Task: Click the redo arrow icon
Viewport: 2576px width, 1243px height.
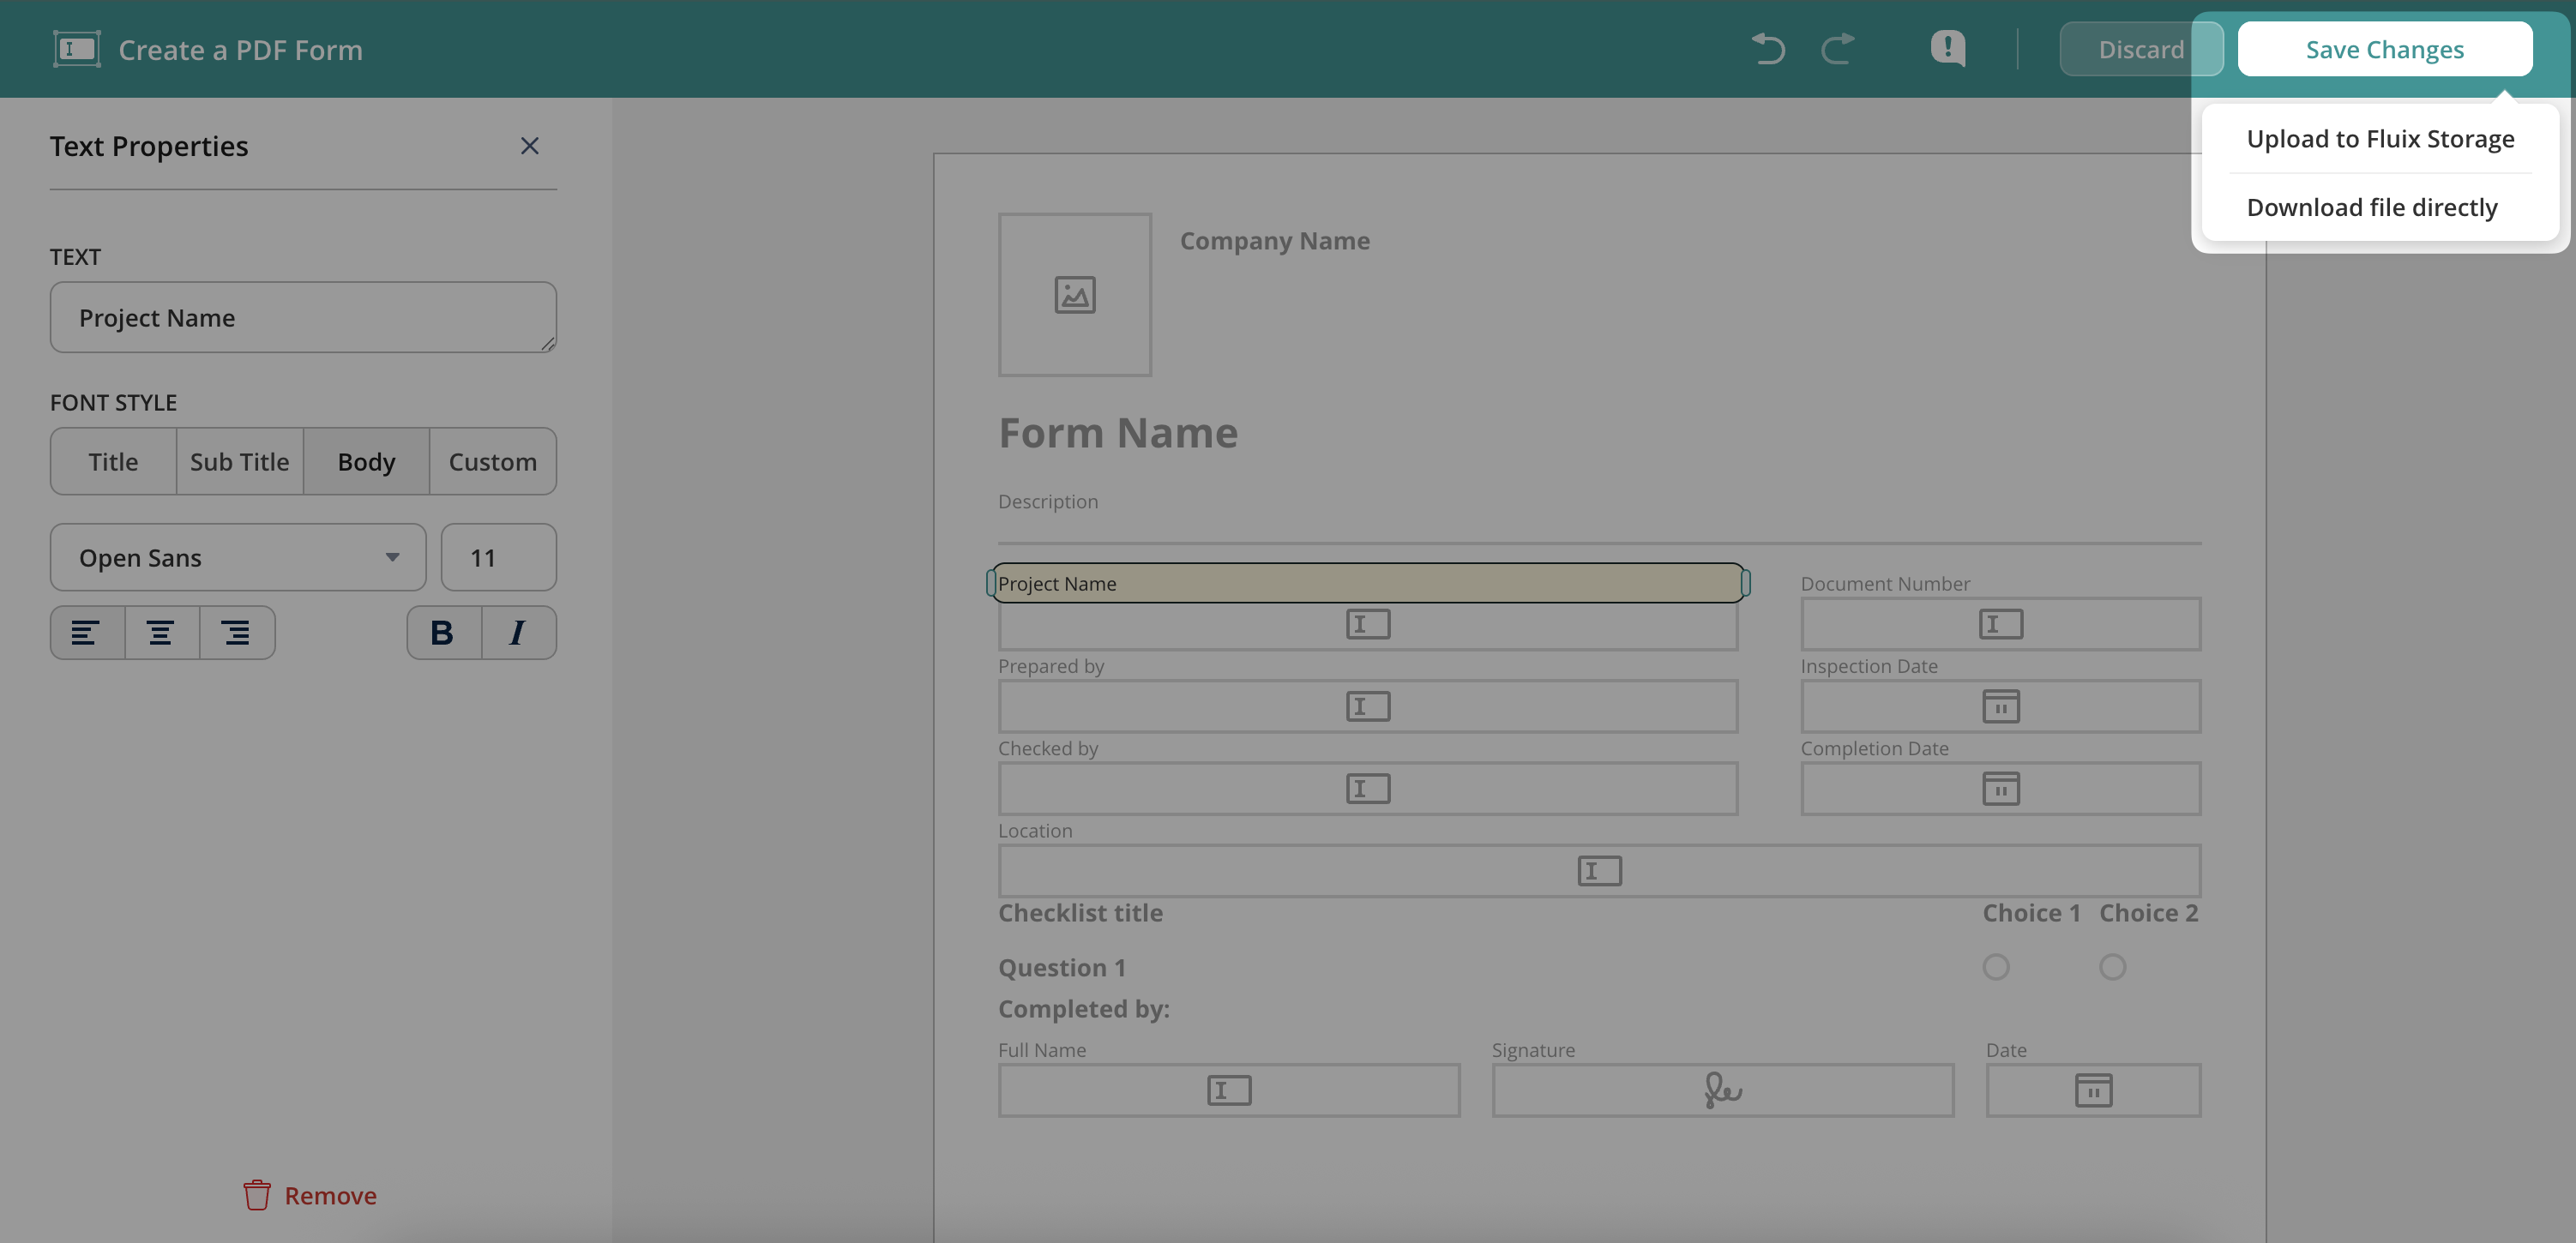Action: coord(1837,48)
